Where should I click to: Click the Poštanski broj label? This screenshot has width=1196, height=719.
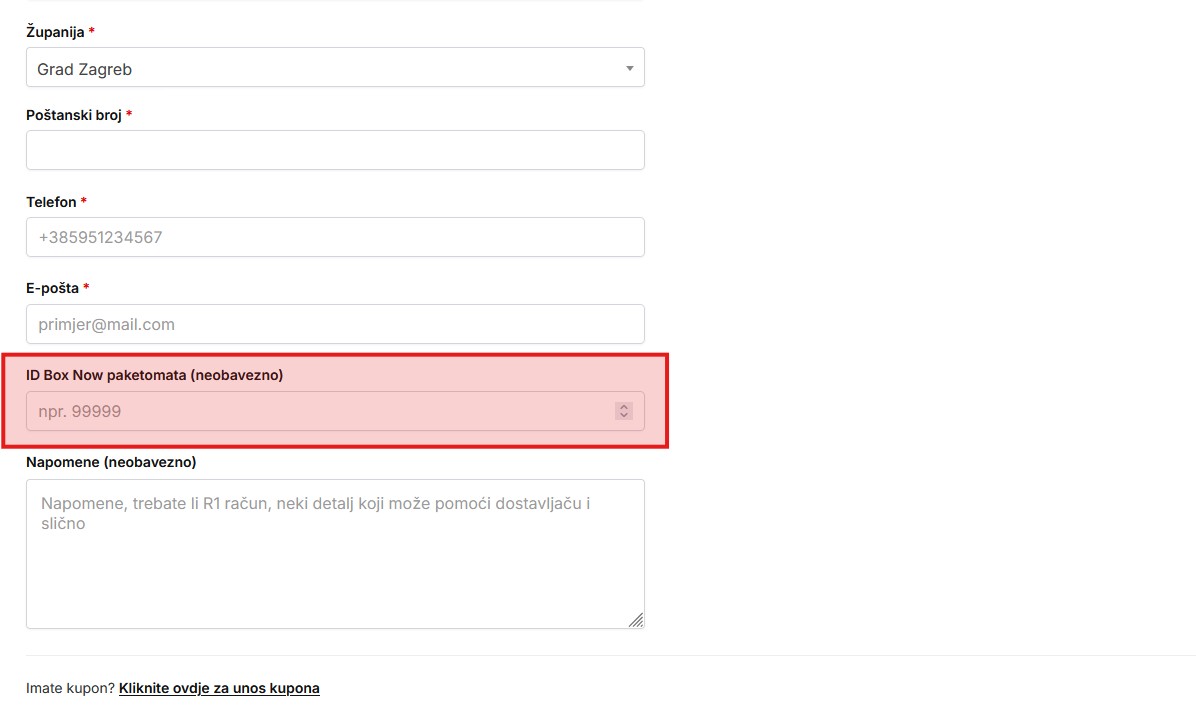click(x=74, y=115)
